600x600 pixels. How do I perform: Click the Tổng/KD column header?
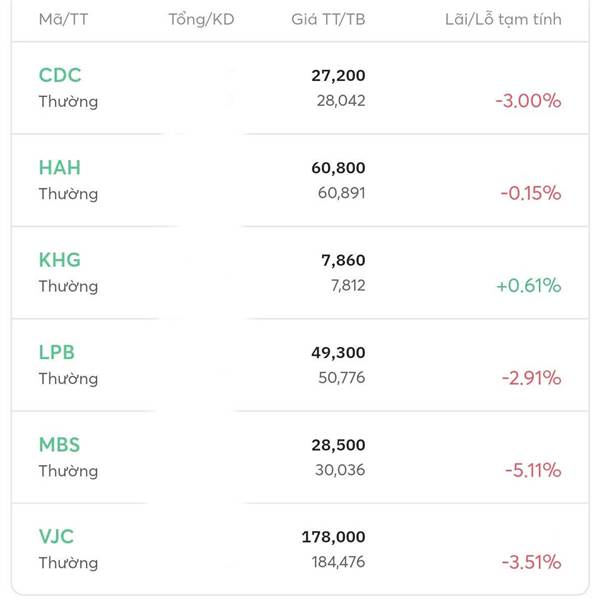point(201,19)
